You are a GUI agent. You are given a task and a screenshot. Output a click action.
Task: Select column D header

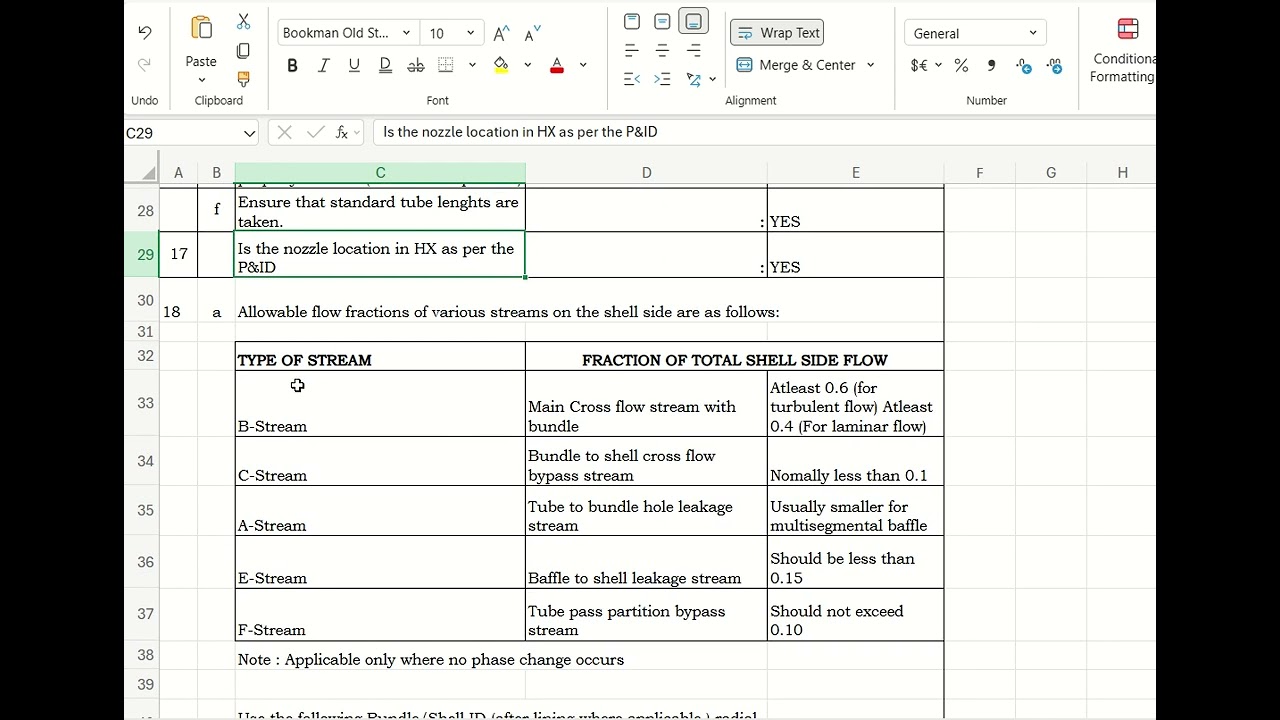[x=646, y=173]
